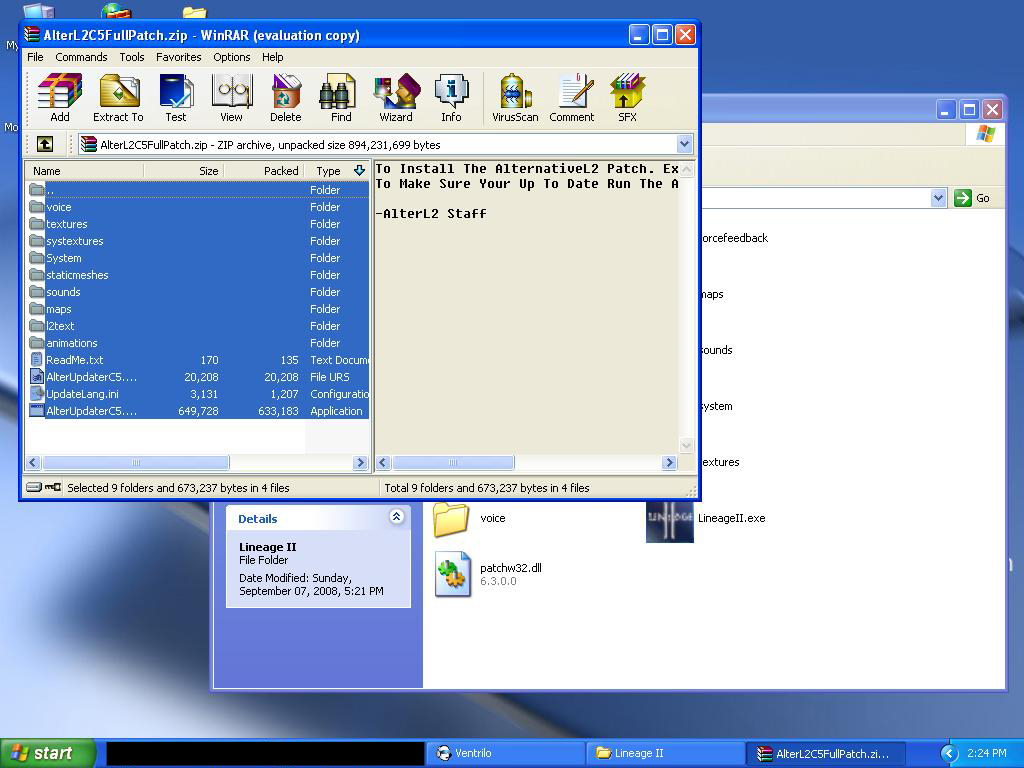Viewport: 1024px width, 768px height.
Task: Open the Tools menu
Action: [131, 57]
